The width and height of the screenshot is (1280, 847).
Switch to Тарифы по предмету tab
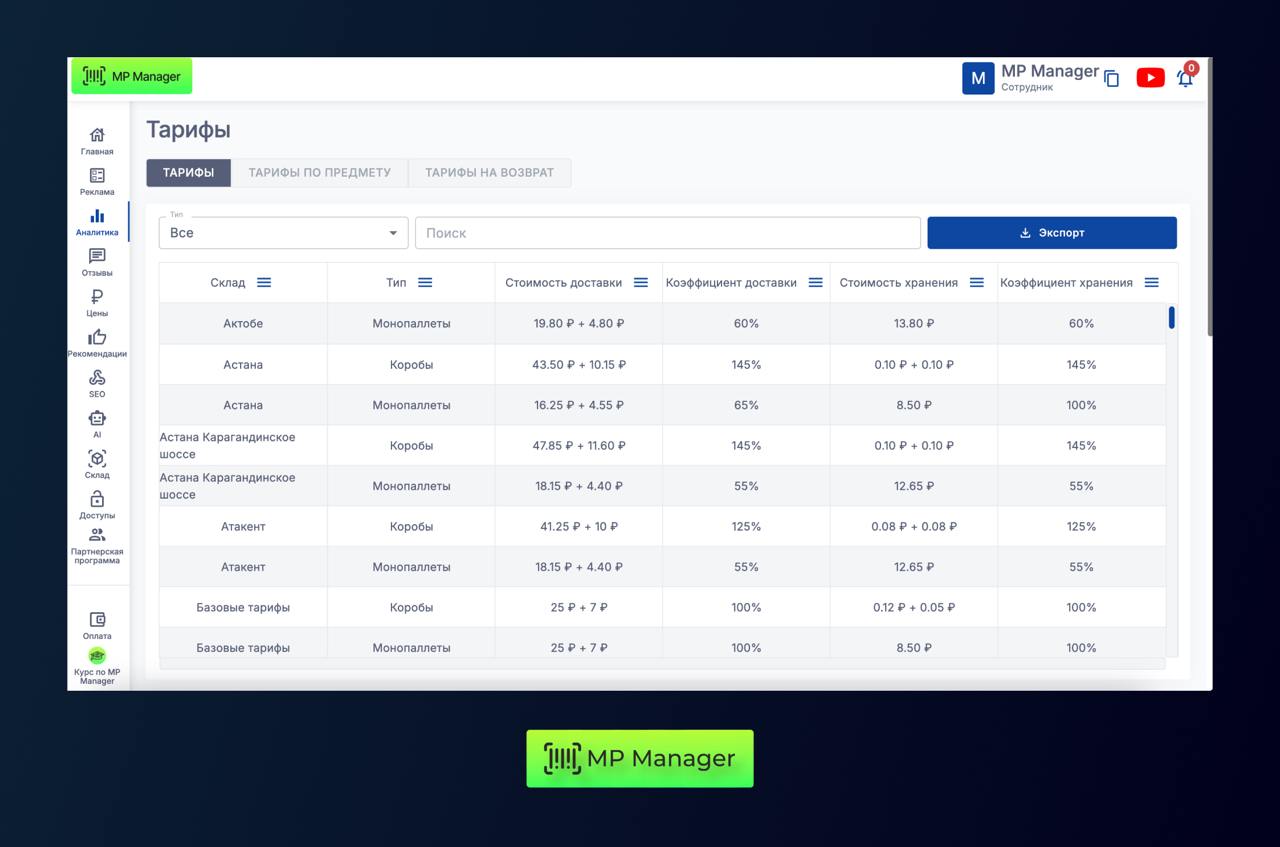[319, 173]
